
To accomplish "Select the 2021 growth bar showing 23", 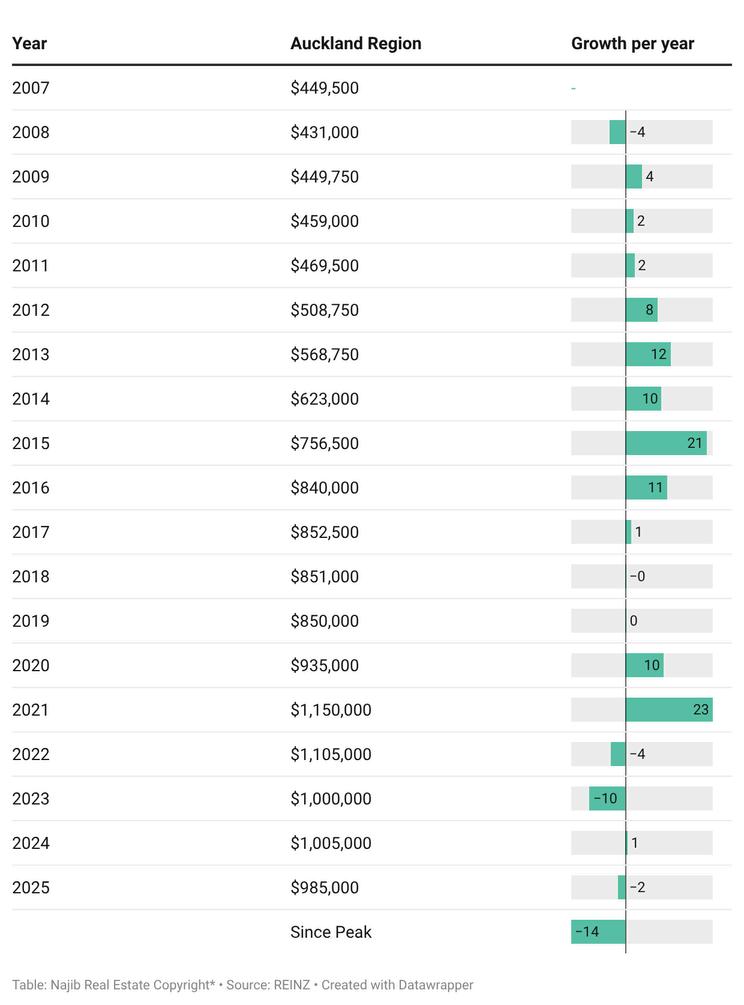I will [x=668, y=710].
